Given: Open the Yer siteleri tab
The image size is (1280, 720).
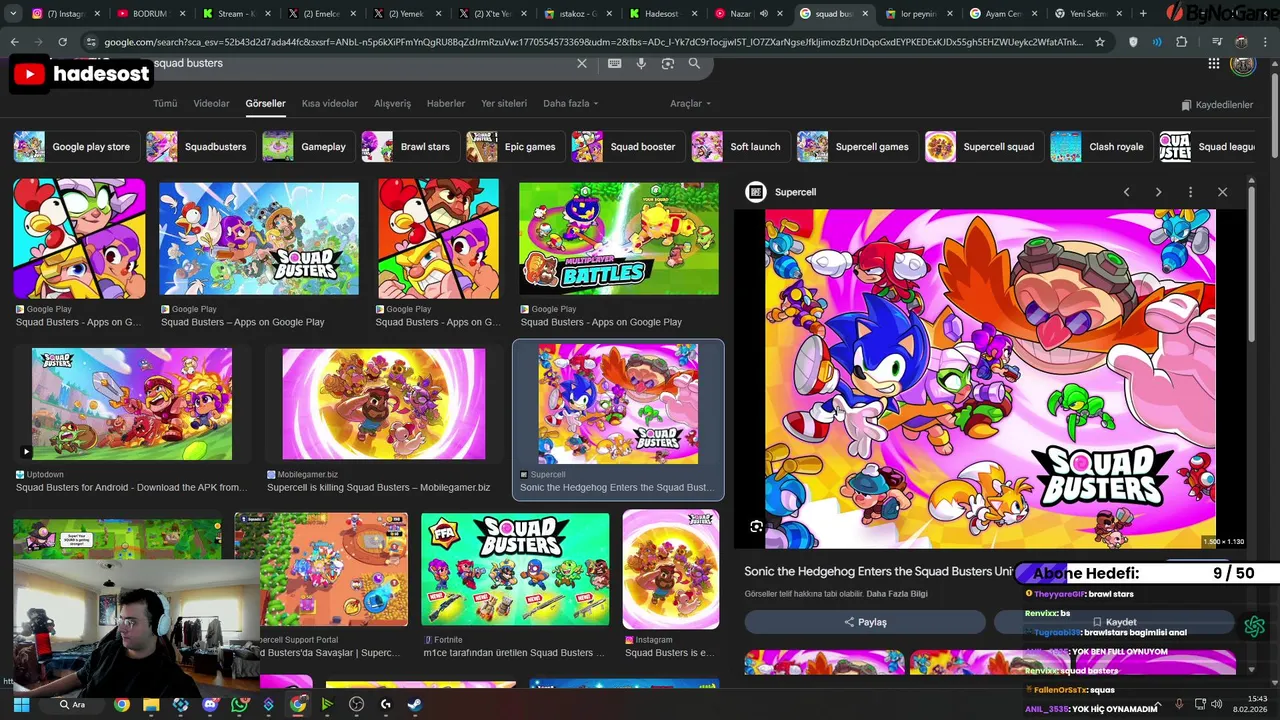Looking at the screenshot, I should coord(504,104).
